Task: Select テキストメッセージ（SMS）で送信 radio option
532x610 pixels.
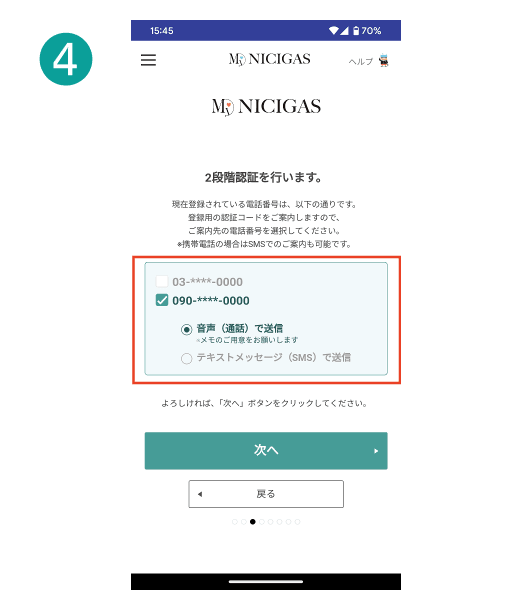Action: pos(187,358)
